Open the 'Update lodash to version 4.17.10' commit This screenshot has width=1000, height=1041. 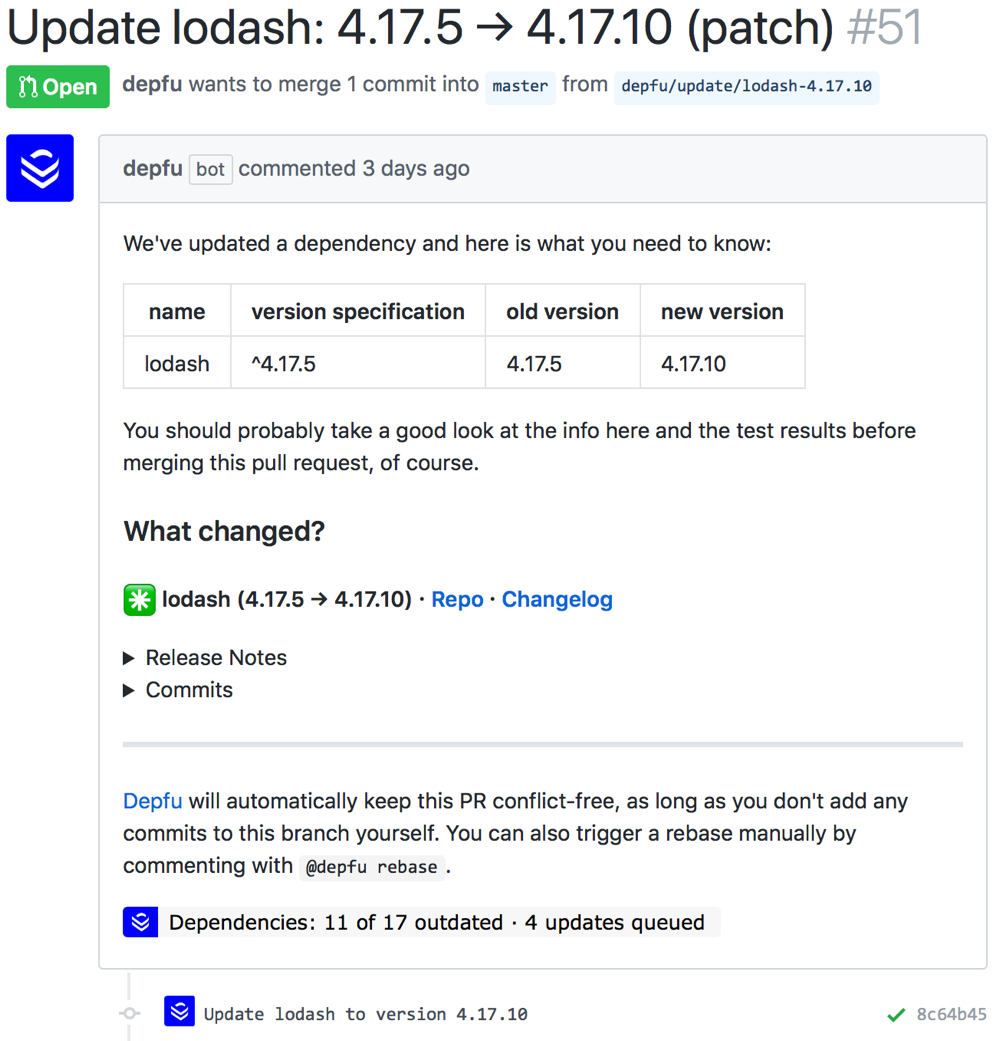tap(365, 1015)
